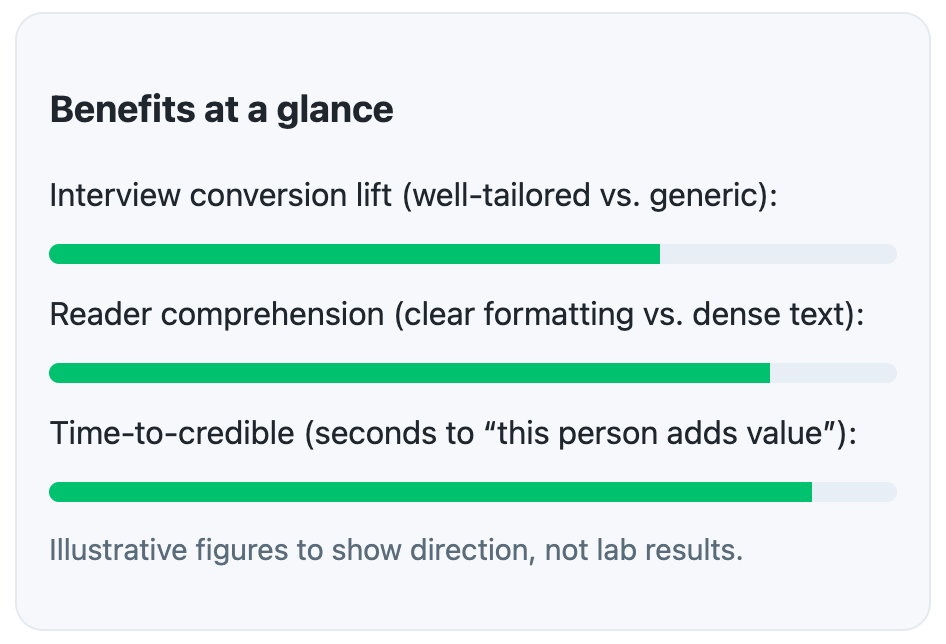946x644 pixels.
Task: Click the Interview conversion lift progress bar
Action: pyautogui.click(x=472, y=254)
